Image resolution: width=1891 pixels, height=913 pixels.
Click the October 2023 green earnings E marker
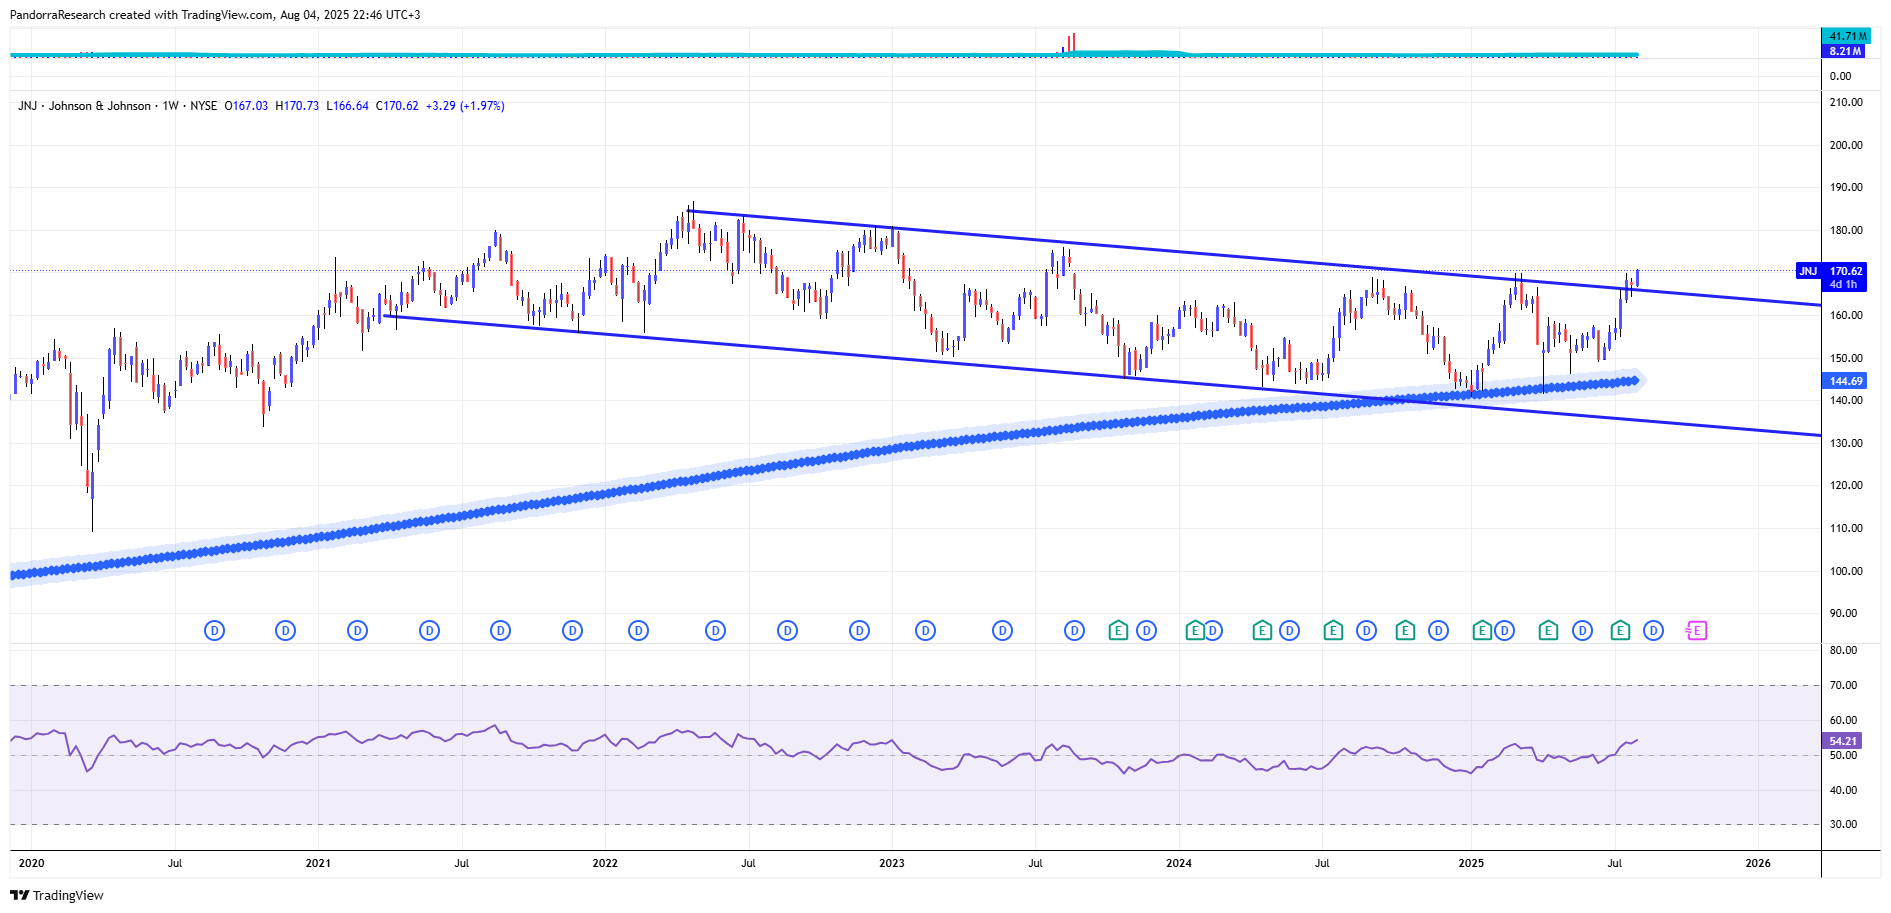(x=1118, y=631)
